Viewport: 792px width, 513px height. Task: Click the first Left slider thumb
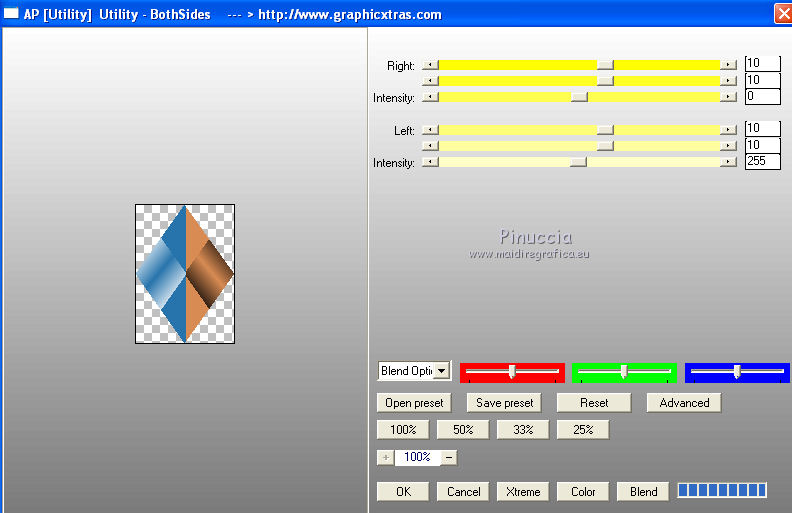pyautogui.click(x=605, y=130)
